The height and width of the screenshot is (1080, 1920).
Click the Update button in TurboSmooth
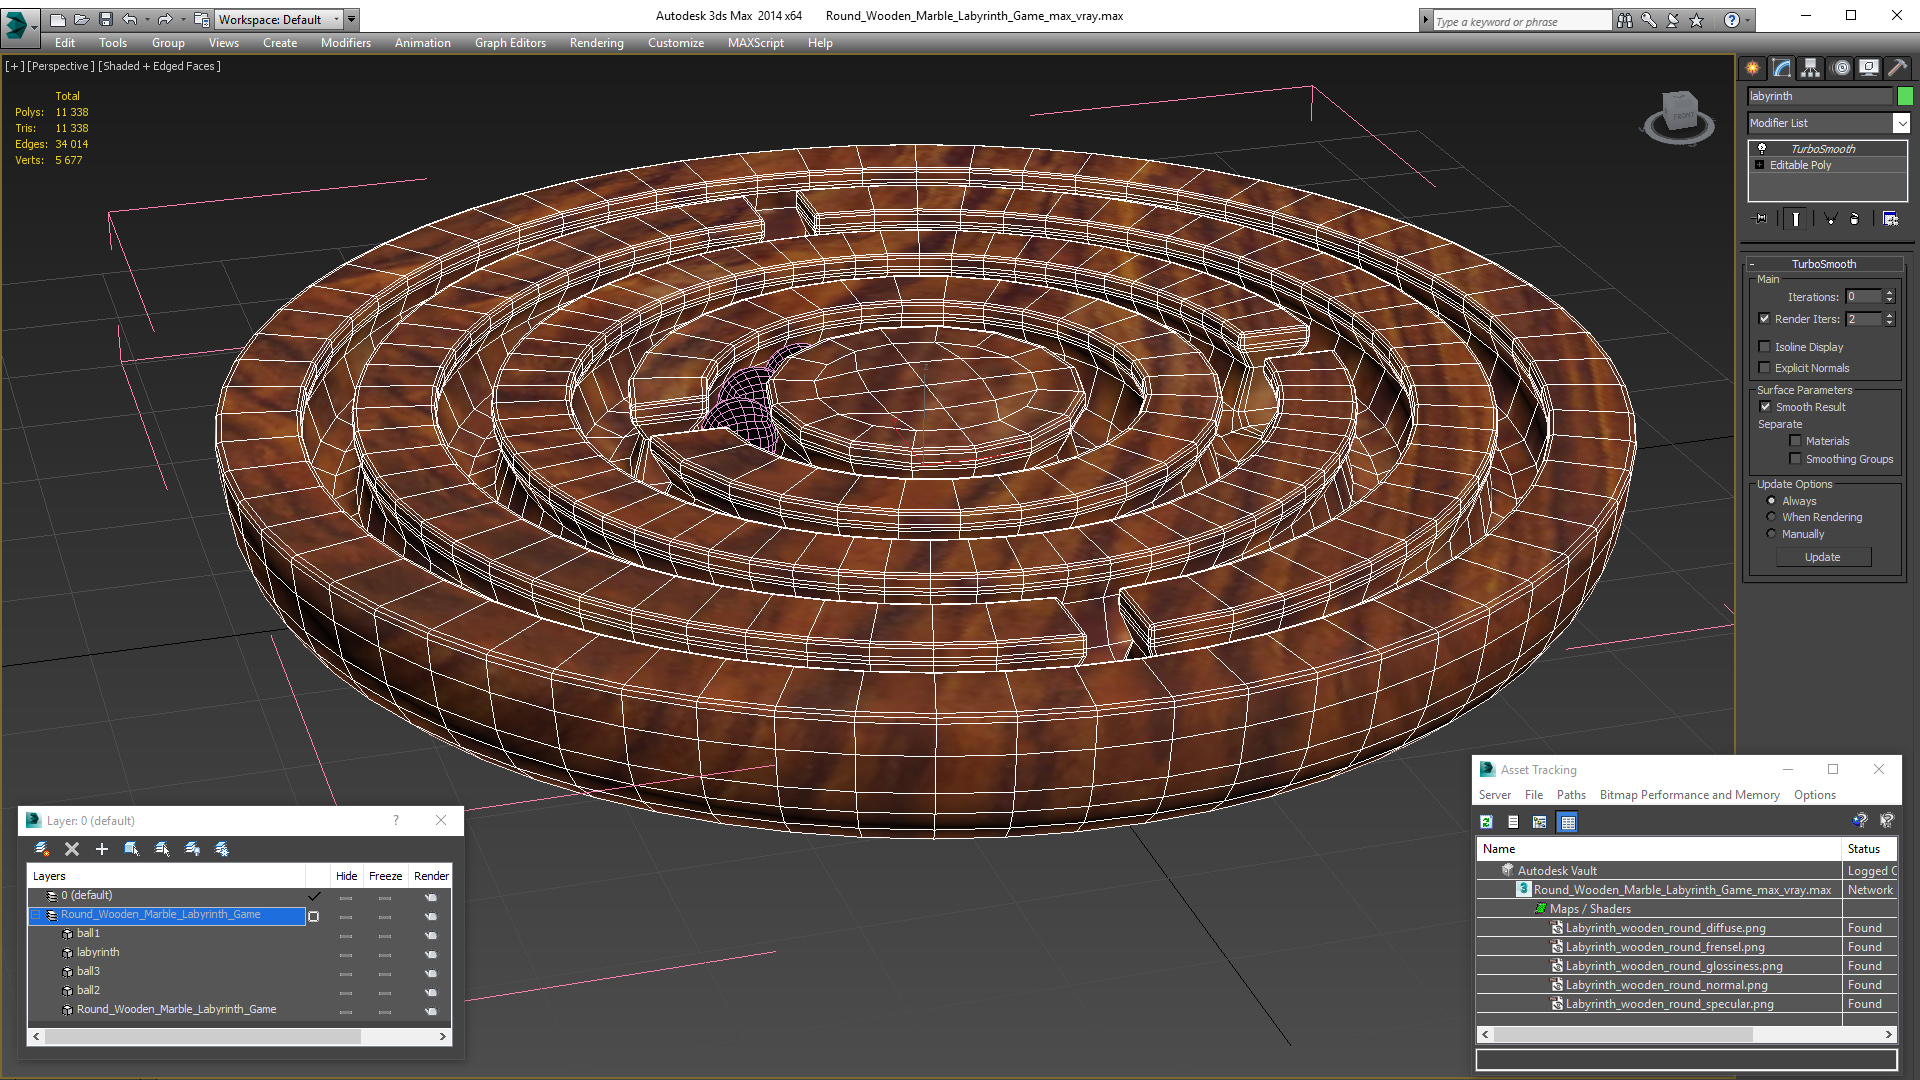(x=1822, y=557)
